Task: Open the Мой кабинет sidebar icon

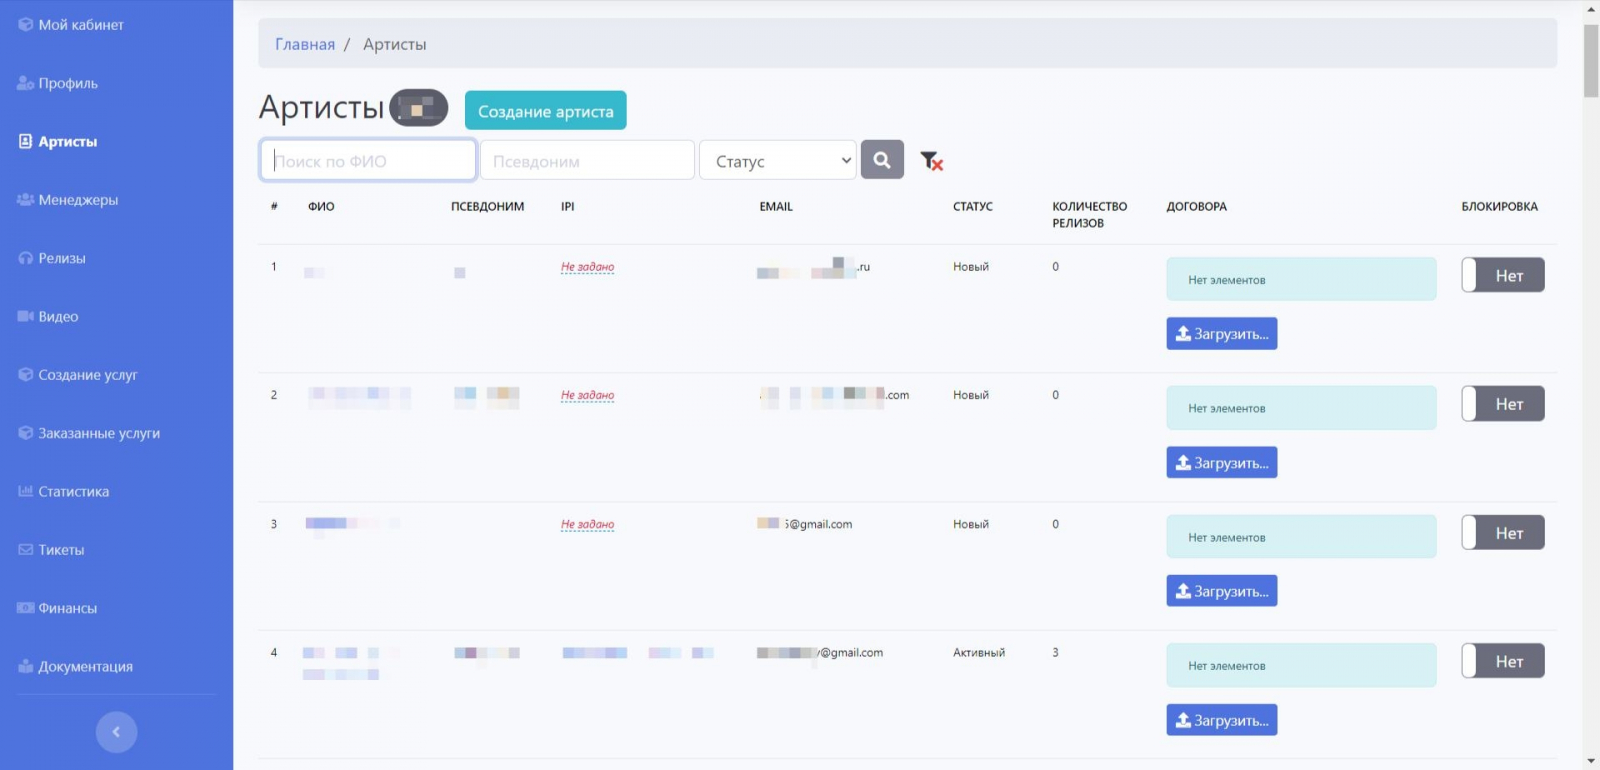Action: coord(26,25)
